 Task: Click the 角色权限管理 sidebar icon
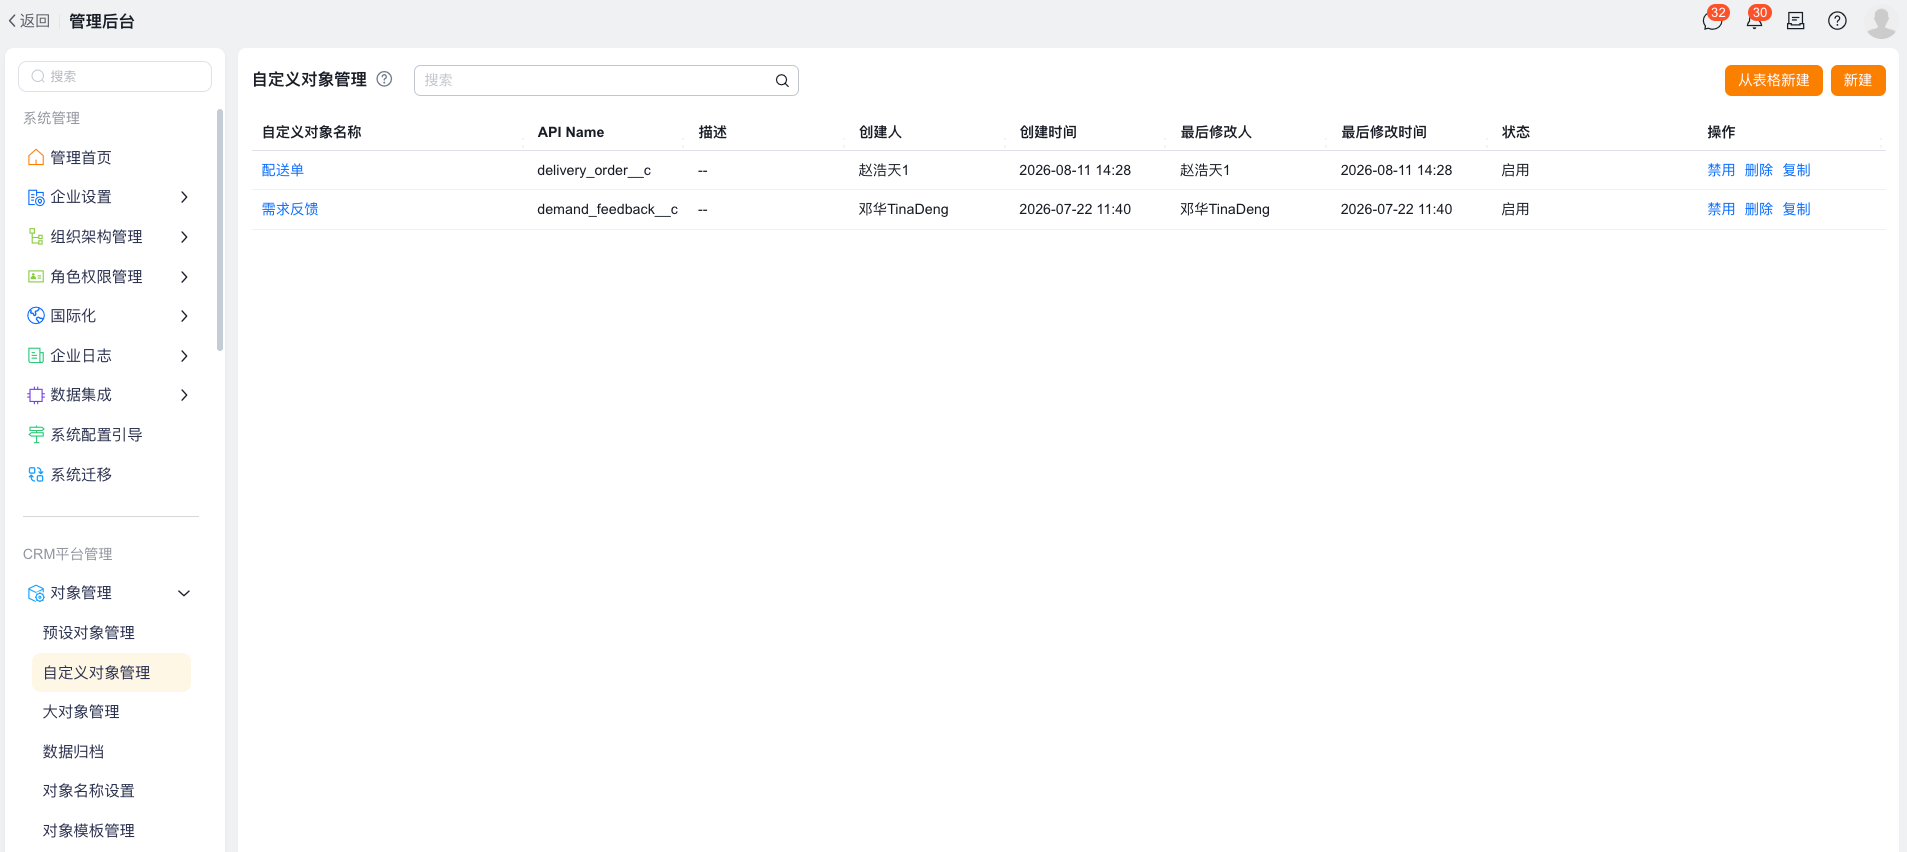(36, 276)
